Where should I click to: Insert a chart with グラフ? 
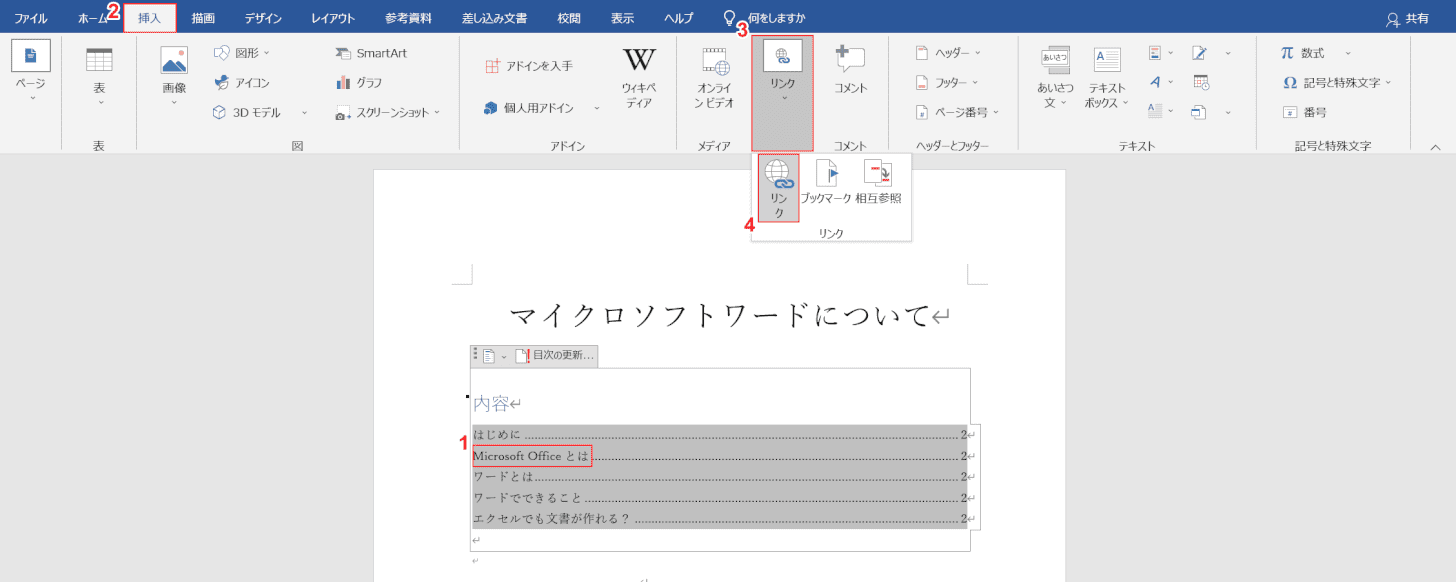(359, 83)
